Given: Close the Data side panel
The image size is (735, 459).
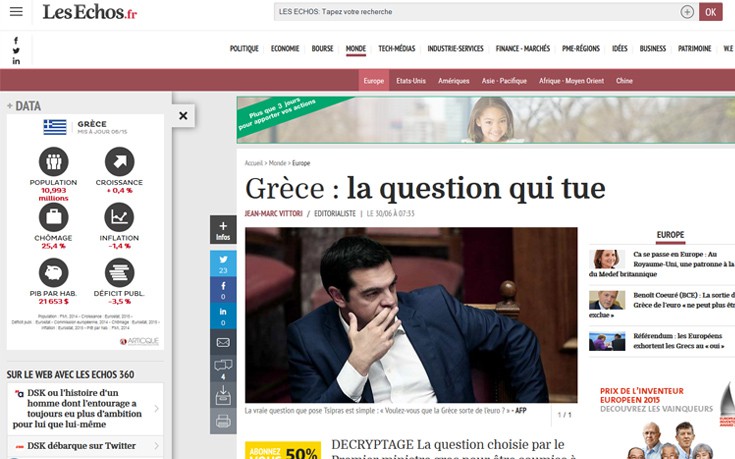Looking at the screenshot, I should (x=183, y=116).
